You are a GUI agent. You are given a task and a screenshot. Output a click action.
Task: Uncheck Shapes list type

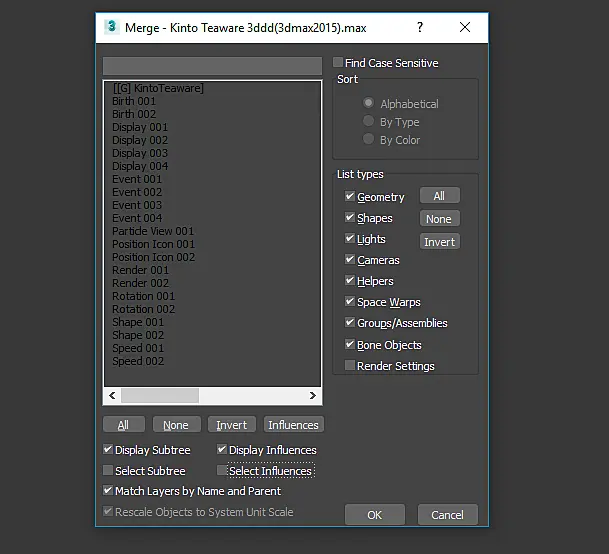tap(350, 217)
